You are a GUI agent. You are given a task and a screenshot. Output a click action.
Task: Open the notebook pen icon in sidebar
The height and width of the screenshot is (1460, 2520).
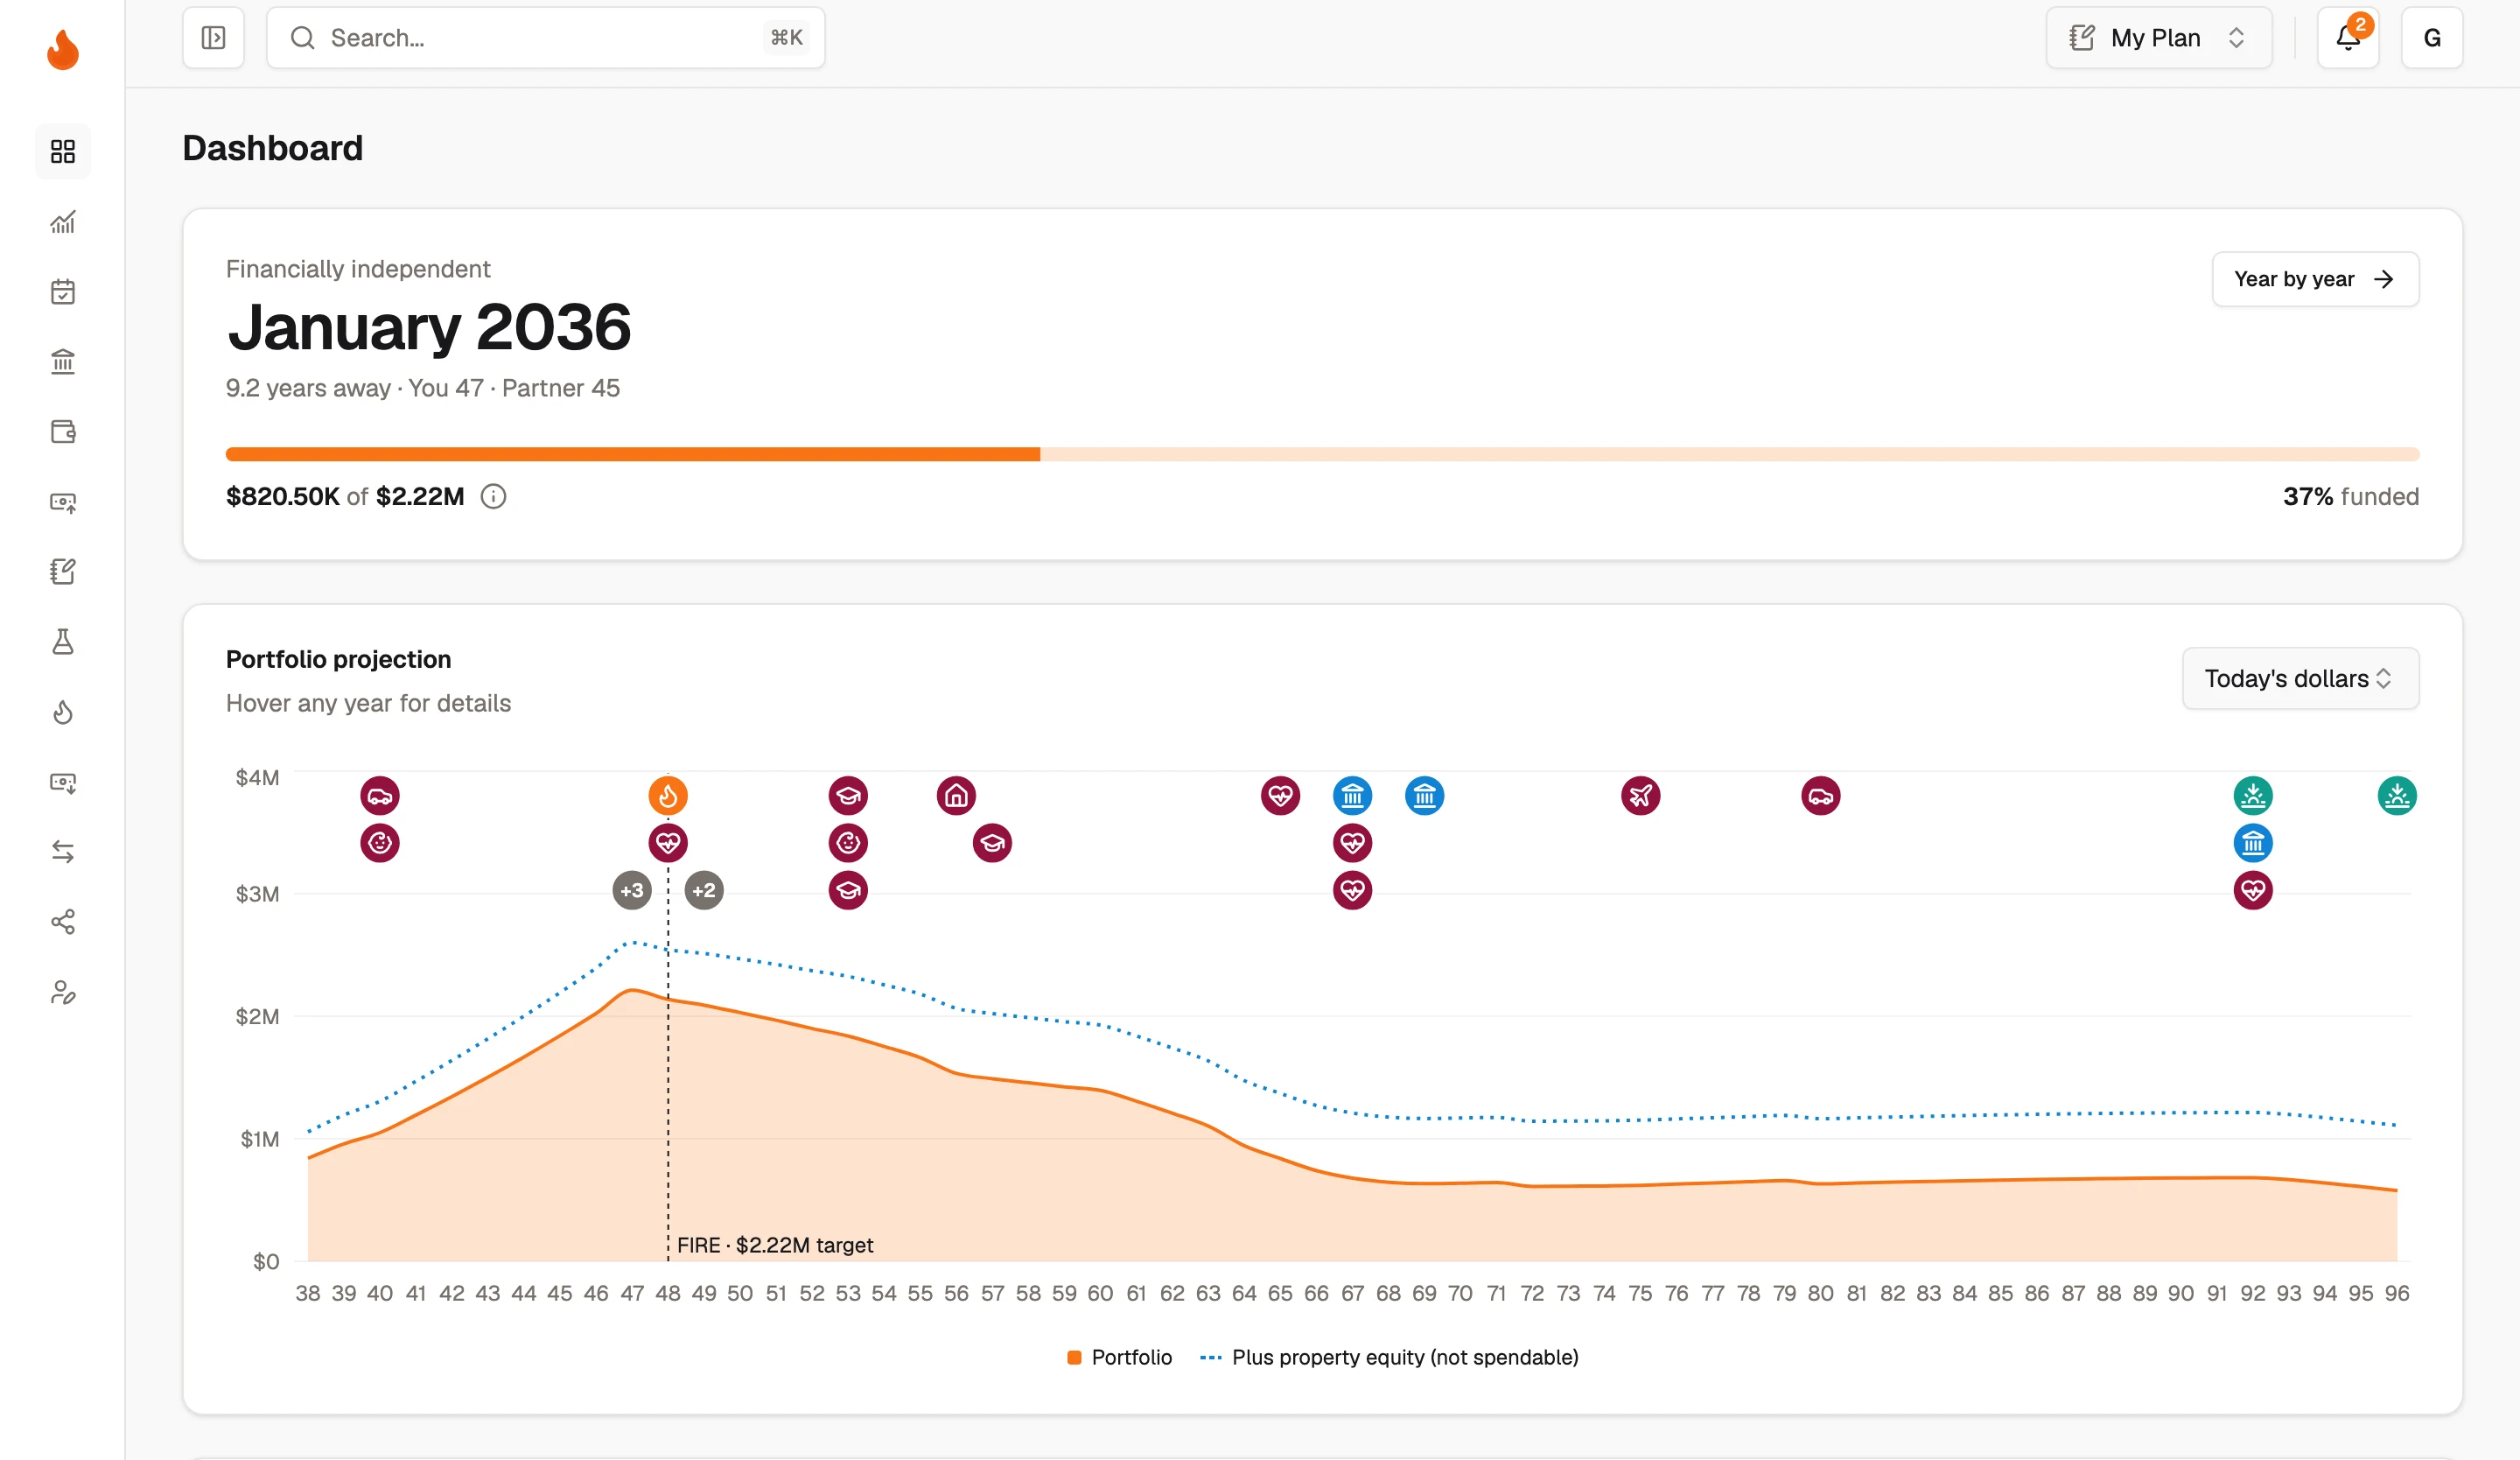(x=63, y=571)
